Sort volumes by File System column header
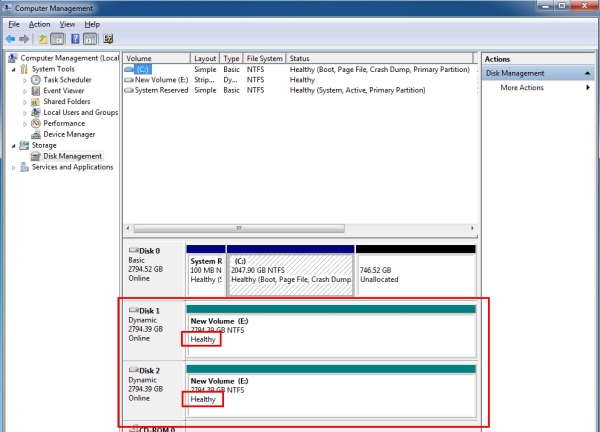 (x=265, y=59)
